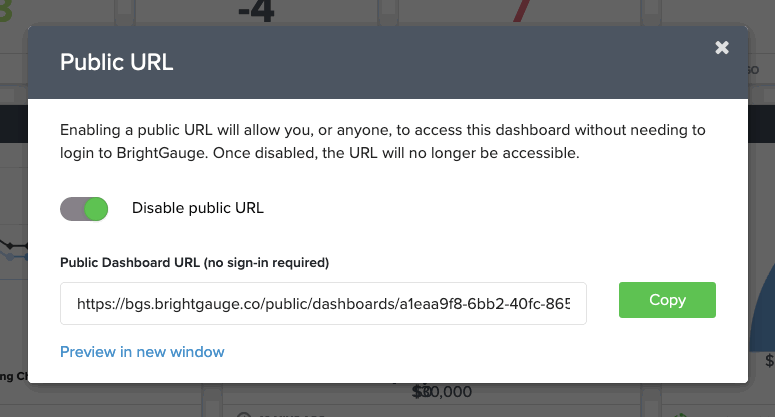
Task: Click the red gauge needle at top
Action: (x=521, y=10)
